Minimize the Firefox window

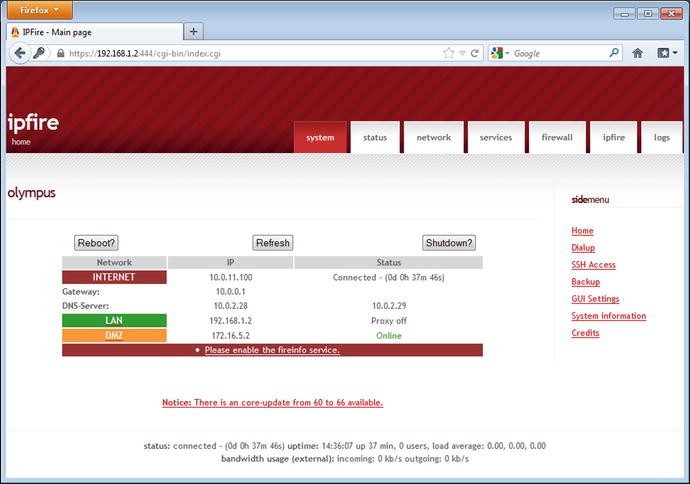624,14
